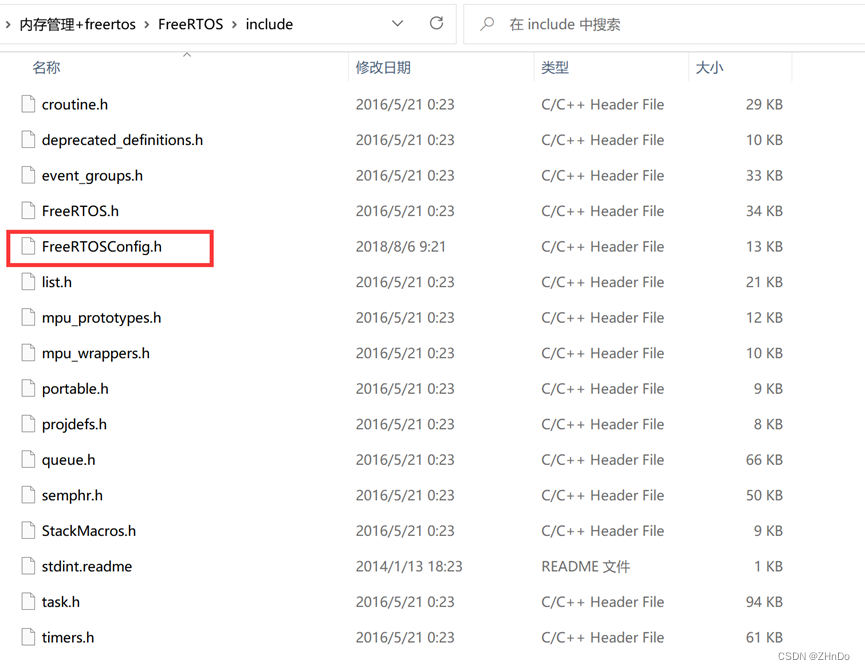
Task: Expand the chevron before 内存管理+freertos breadcrumb
Action: [x=8, y=24]
